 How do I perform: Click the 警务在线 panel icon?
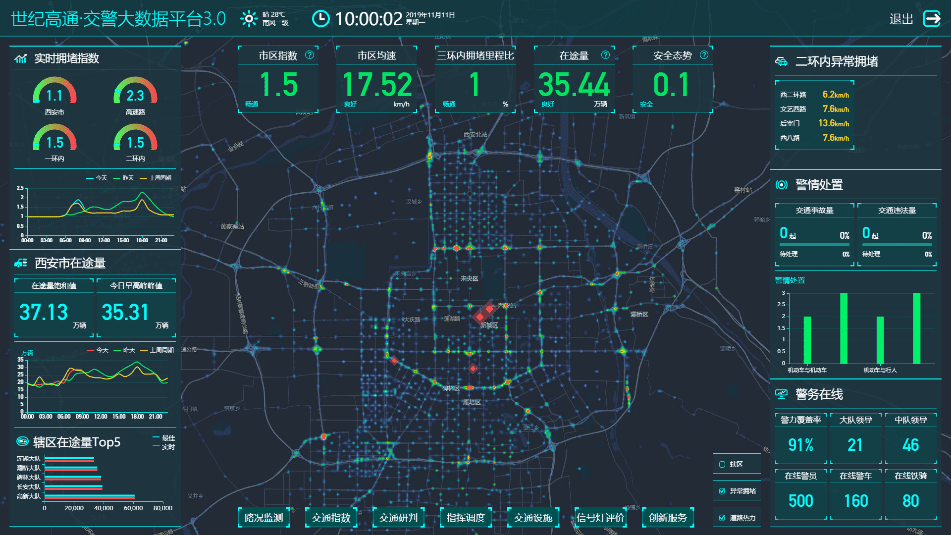(782, 394)
